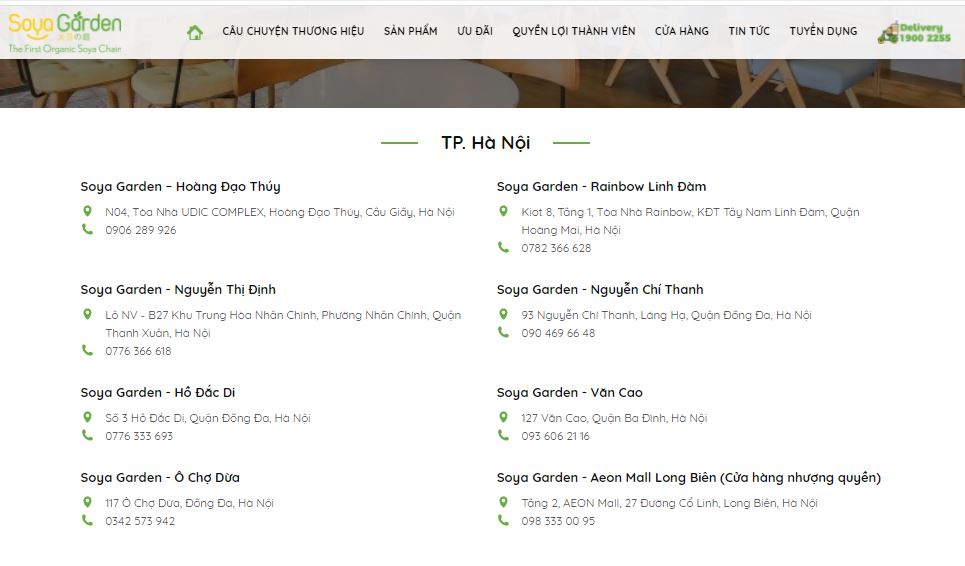The height and width of the screenshot is (566, 965).
Task: Click location pin for Văn Cao store
Action: pyautogui.click(x=503, y=417)
